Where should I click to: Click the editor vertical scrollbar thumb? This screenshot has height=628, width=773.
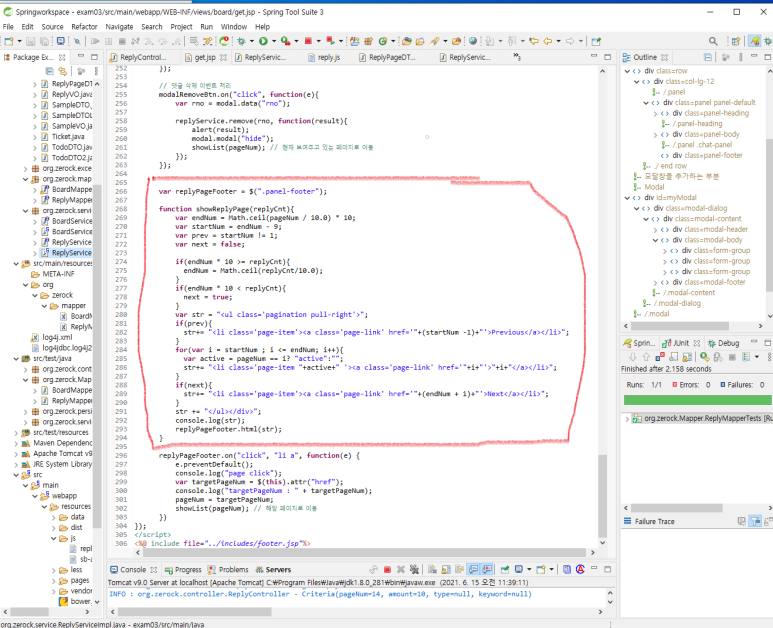(x=602, y=495)
